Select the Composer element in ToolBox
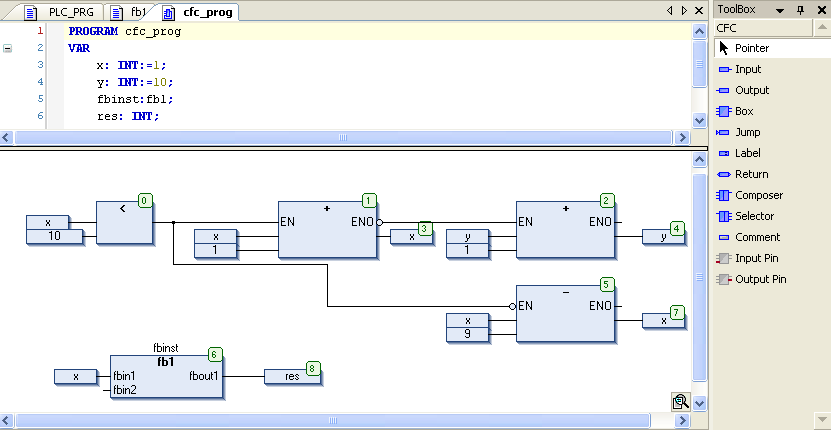Viewport: 831px width, 430px height. tap(758, 195)
